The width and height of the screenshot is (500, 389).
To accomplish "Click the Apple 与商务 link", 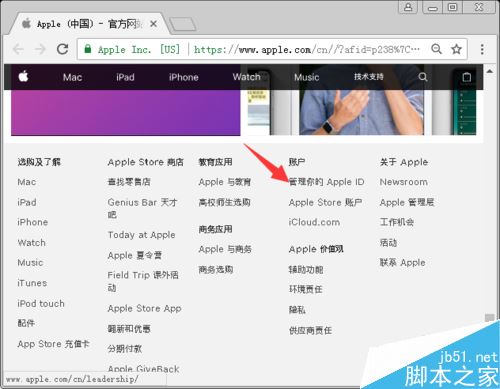I will pyautogui.click(x=225, y=249).
